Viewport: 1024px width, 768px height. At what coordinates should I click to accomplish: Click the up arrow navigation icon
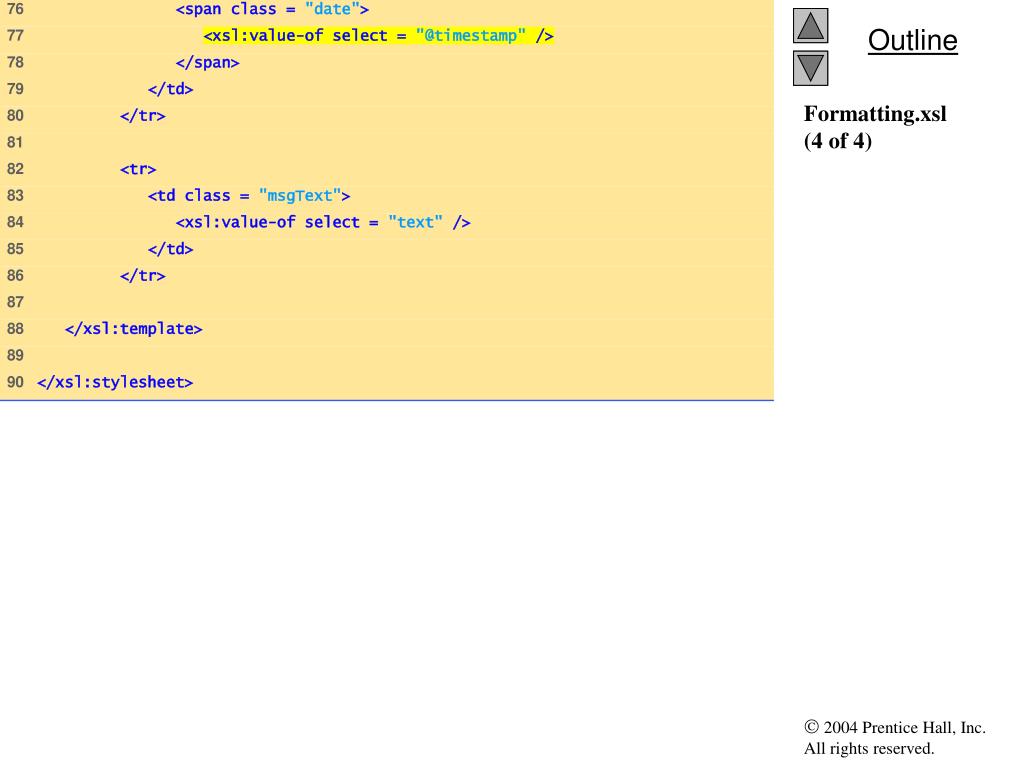click(x=810, y=25)
